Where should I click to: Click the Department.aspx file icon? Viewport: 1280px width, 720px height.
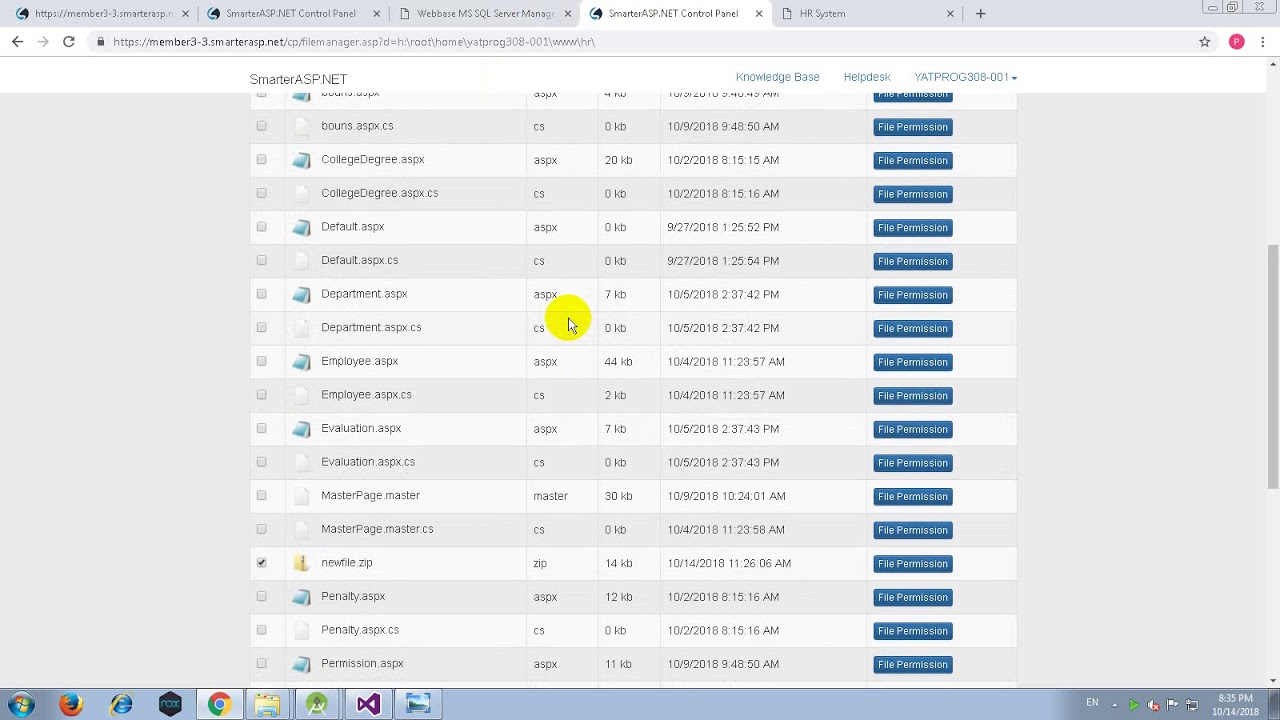[301, 294]
